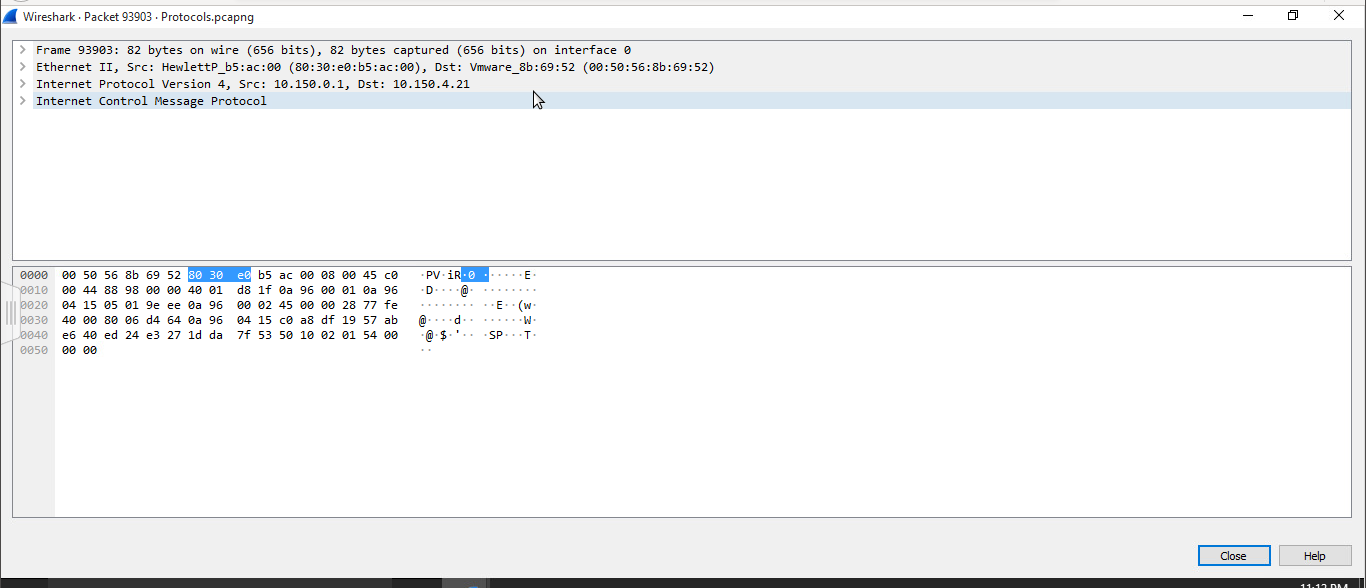The image size is (1366, 588).
Task: Expand the Internet Control Message Protocol section
Action: [22, 100]
